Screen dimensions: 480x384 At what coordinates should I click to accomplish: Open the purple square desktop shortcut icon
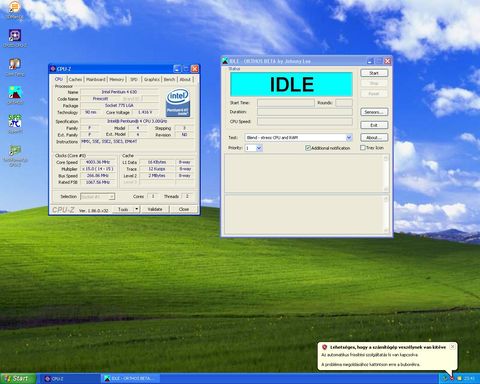click(15, 36)
